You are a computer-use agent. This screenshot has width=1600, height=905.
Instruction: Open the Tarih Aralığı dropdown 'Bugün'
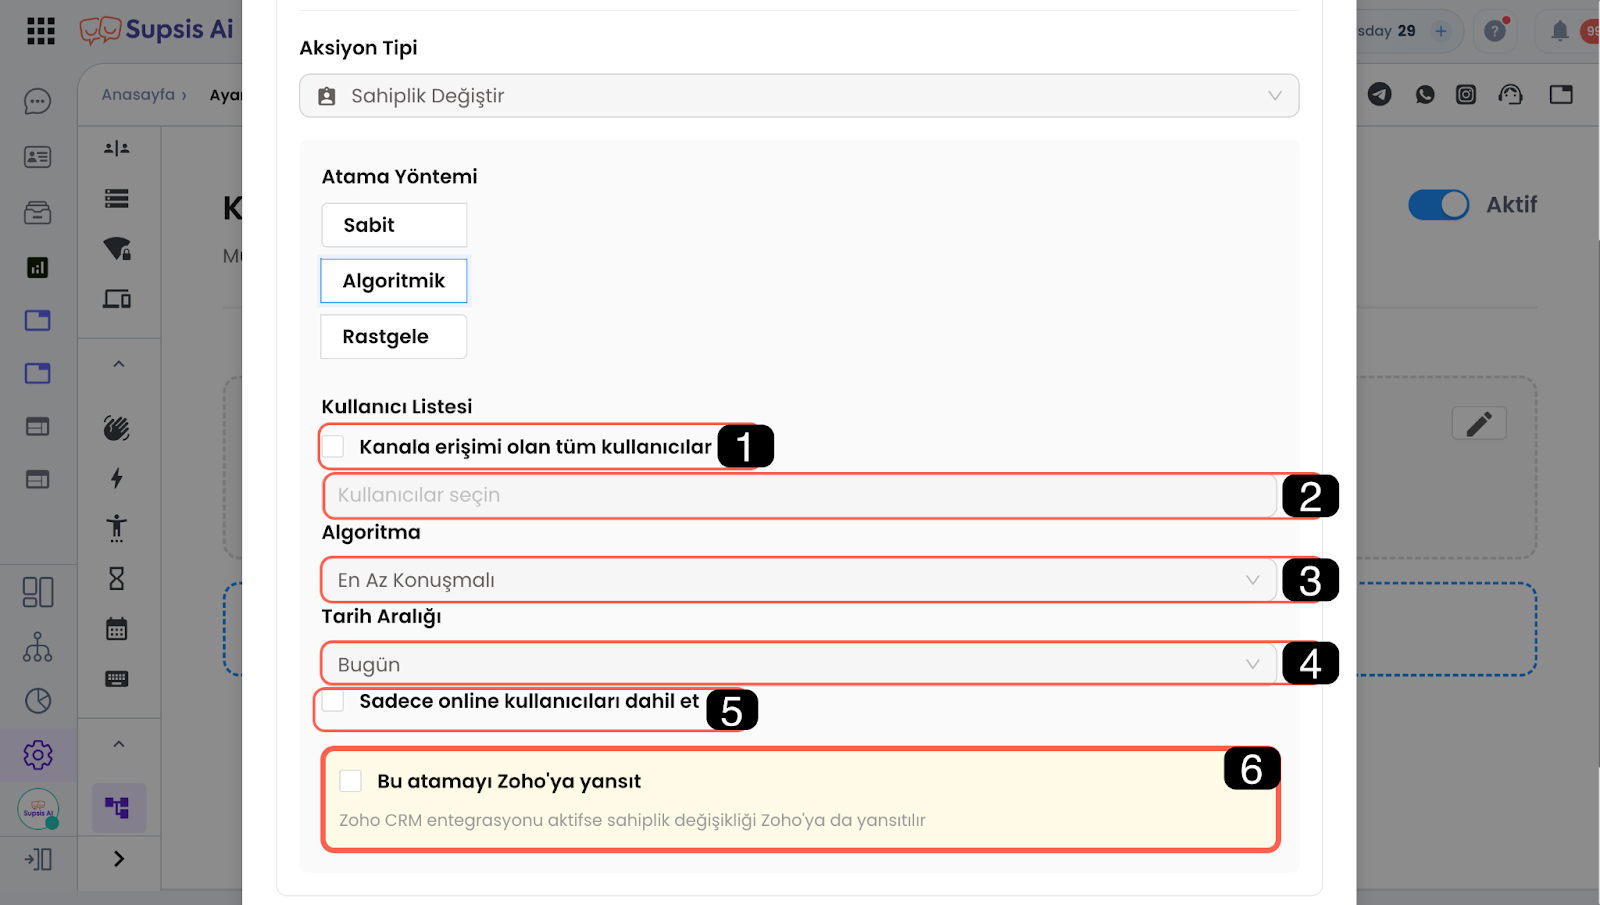point(798,664)
